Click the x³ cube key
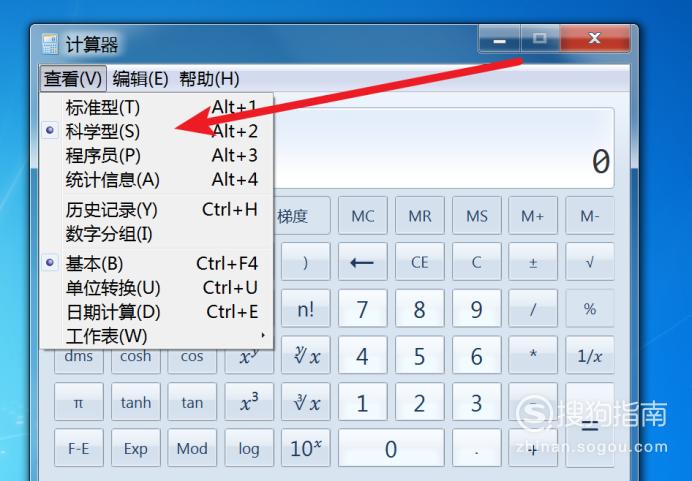 249,402
